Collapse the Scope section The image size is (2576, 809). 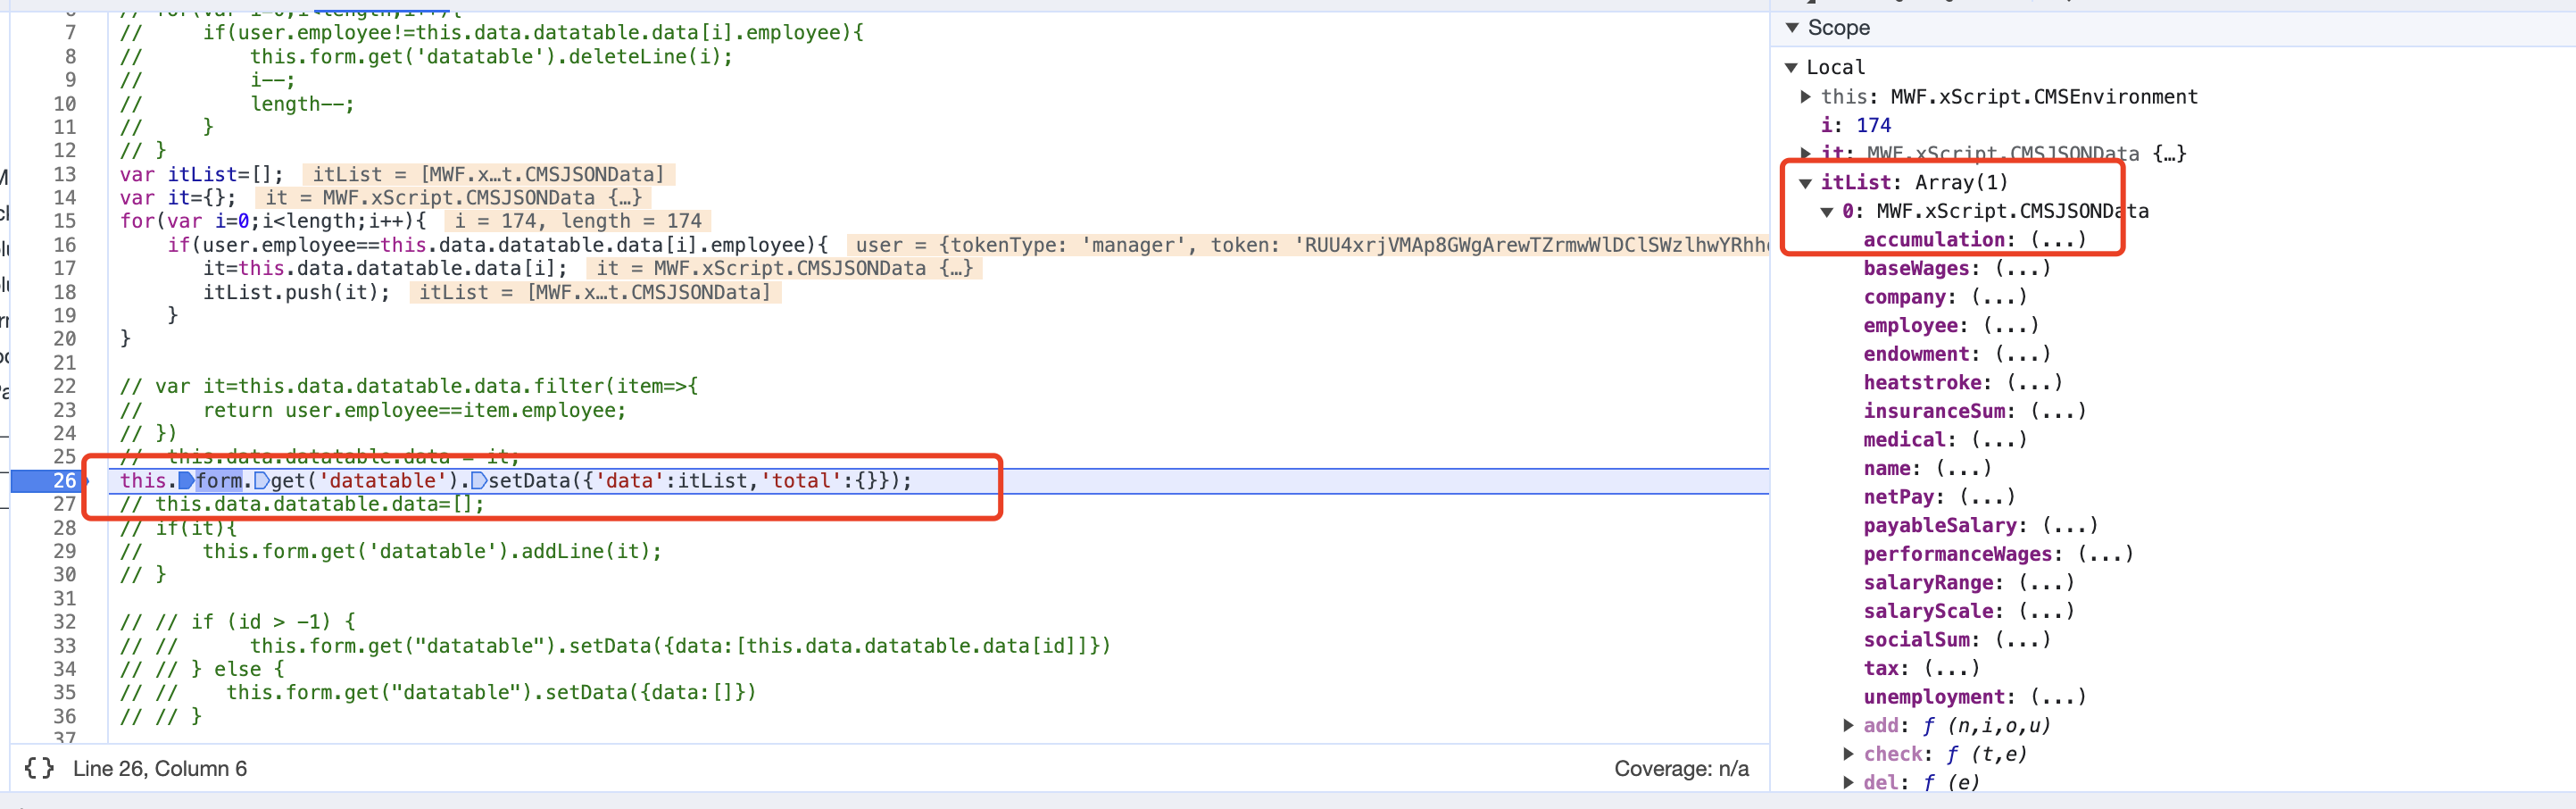[1792, 28]
